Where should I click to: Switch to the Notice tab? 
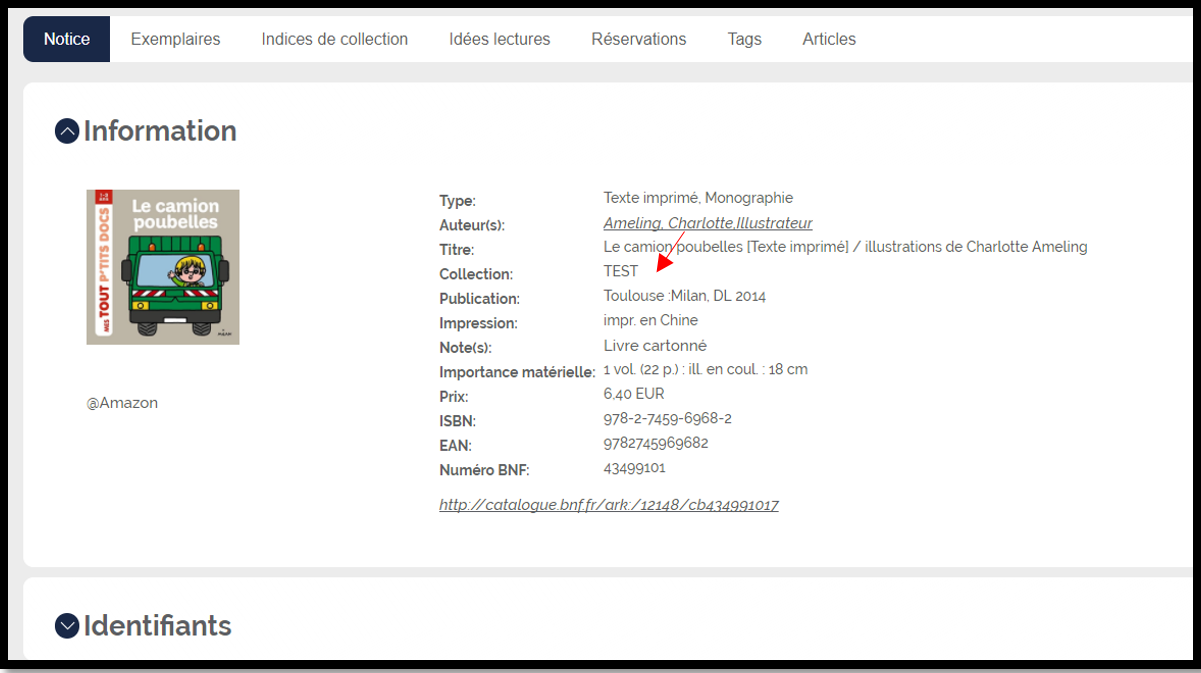(67, 39)
